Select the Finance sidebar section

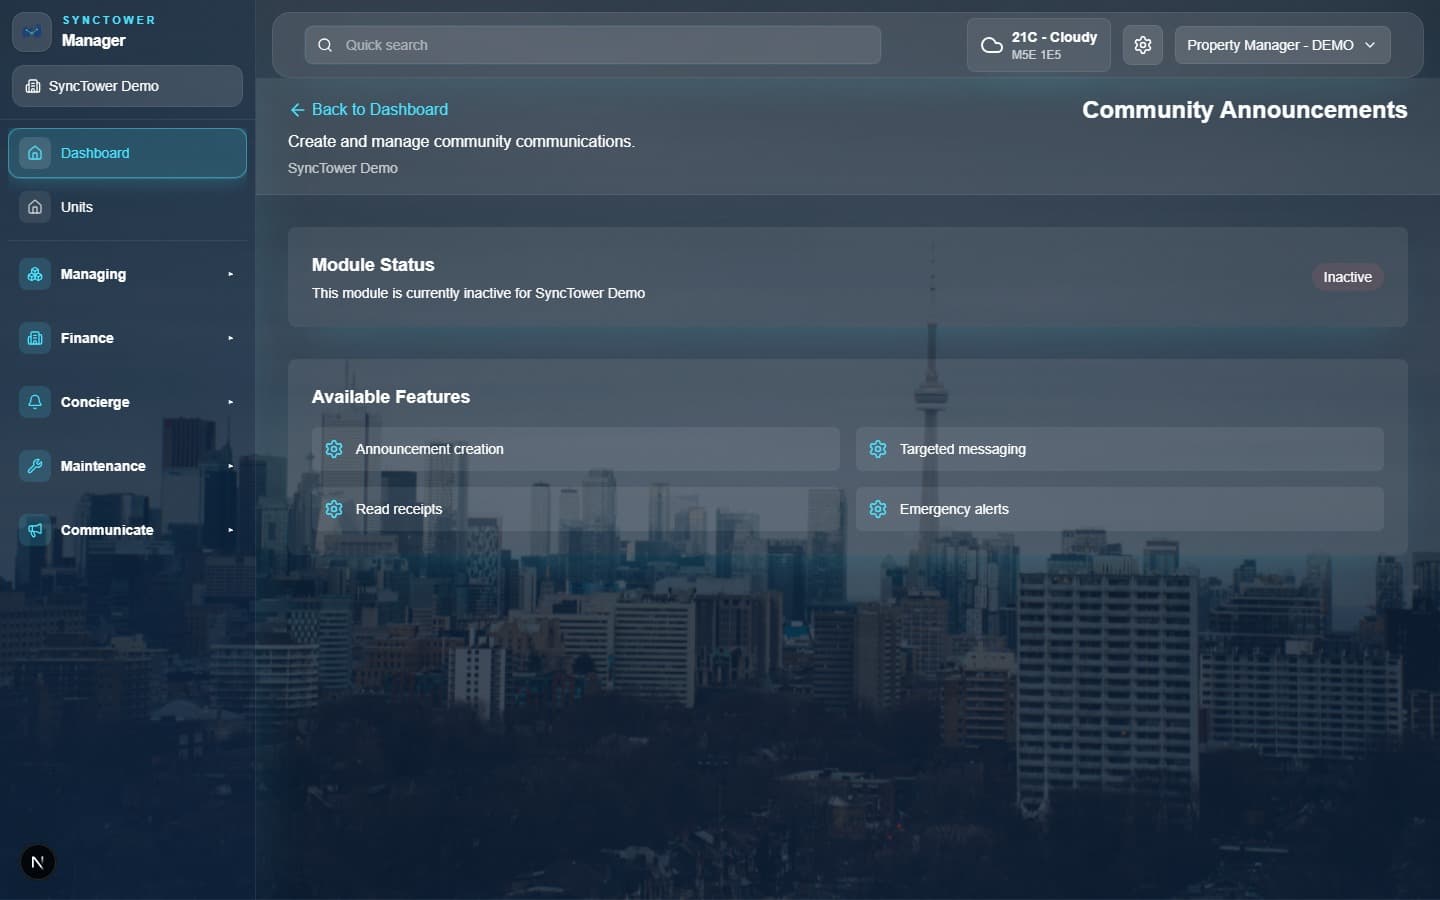pyautogui.click(x=127, y=338)
